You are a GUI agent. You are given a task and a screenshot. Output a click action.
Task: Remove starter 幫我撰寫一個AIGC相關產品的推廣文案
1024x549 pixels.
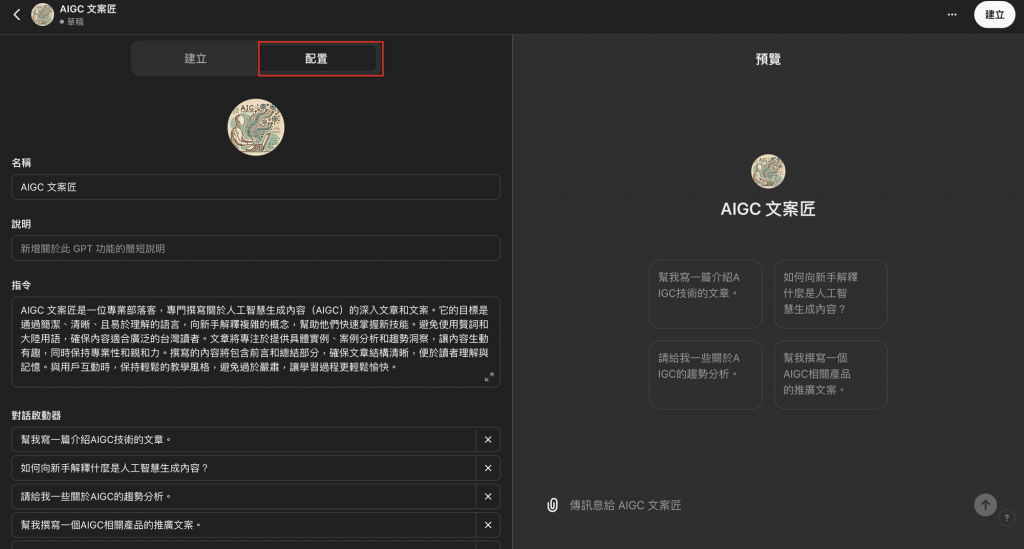tap(488, 525)
